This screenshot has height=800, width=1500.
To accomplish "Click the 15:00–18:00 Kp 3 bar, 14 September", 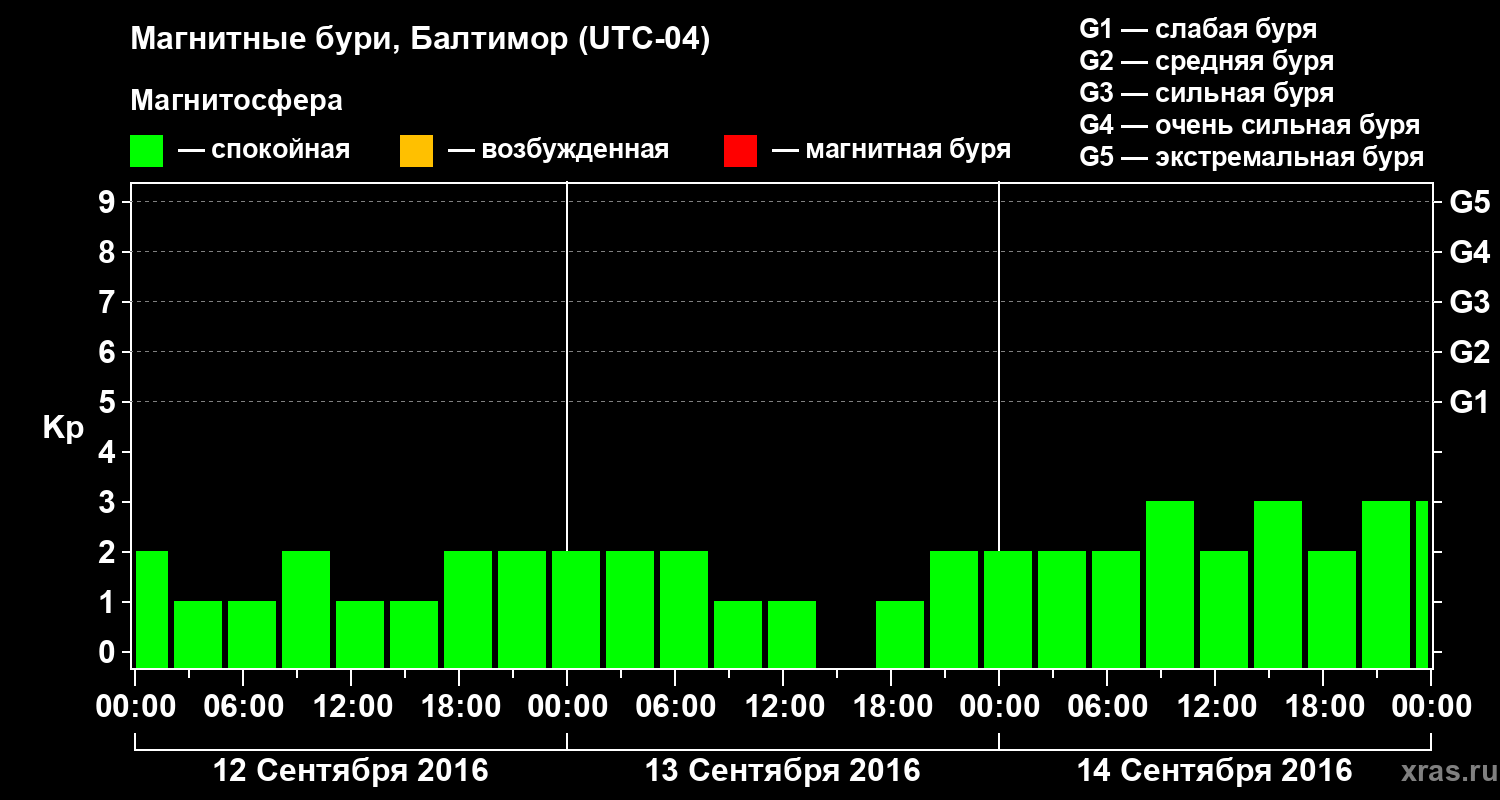I will coord(1278,584).
